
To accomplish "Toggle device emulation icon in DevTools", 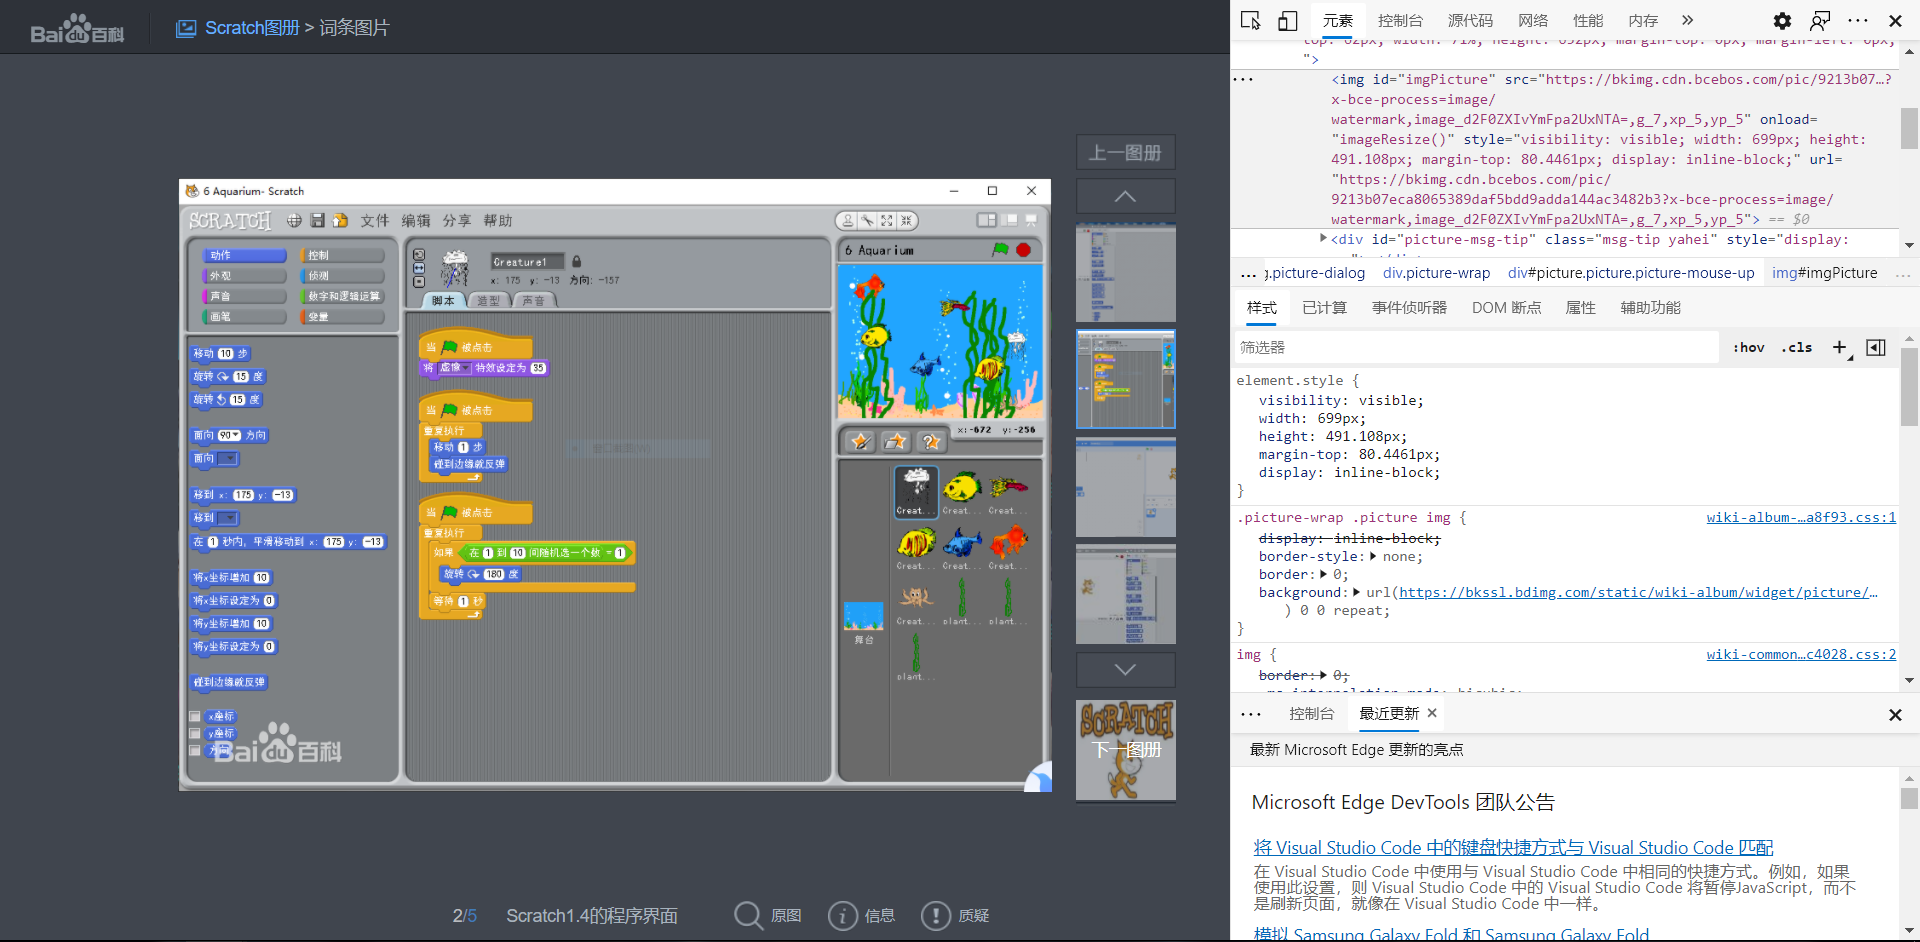I will [1288, 20].
